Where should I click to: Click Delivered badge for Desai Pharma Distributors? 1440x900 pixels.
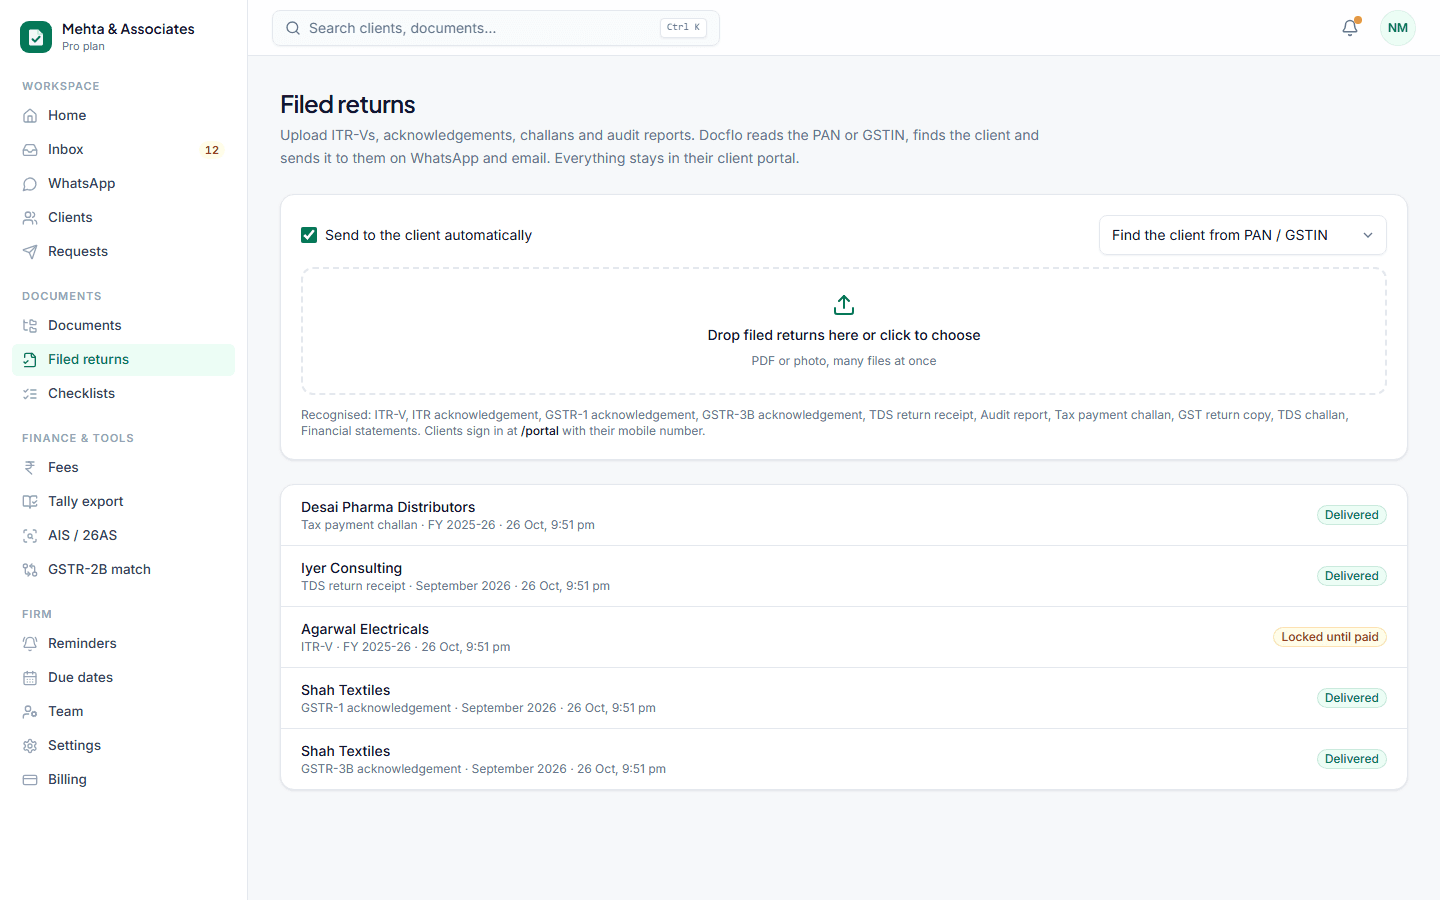point(1352,515)
